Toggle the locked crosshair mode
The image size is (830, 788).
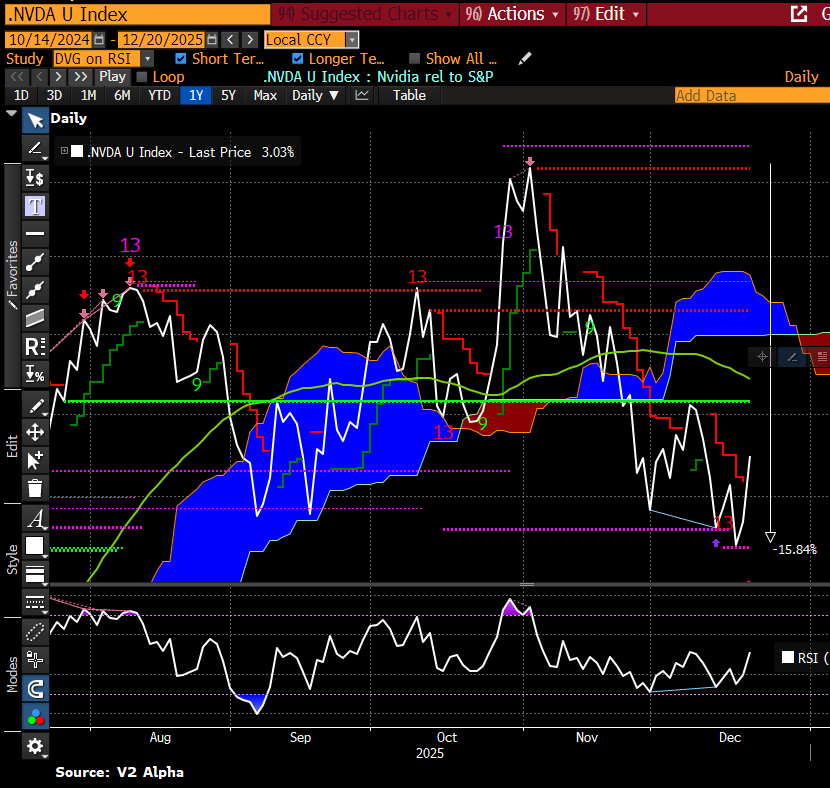[35, 659]
